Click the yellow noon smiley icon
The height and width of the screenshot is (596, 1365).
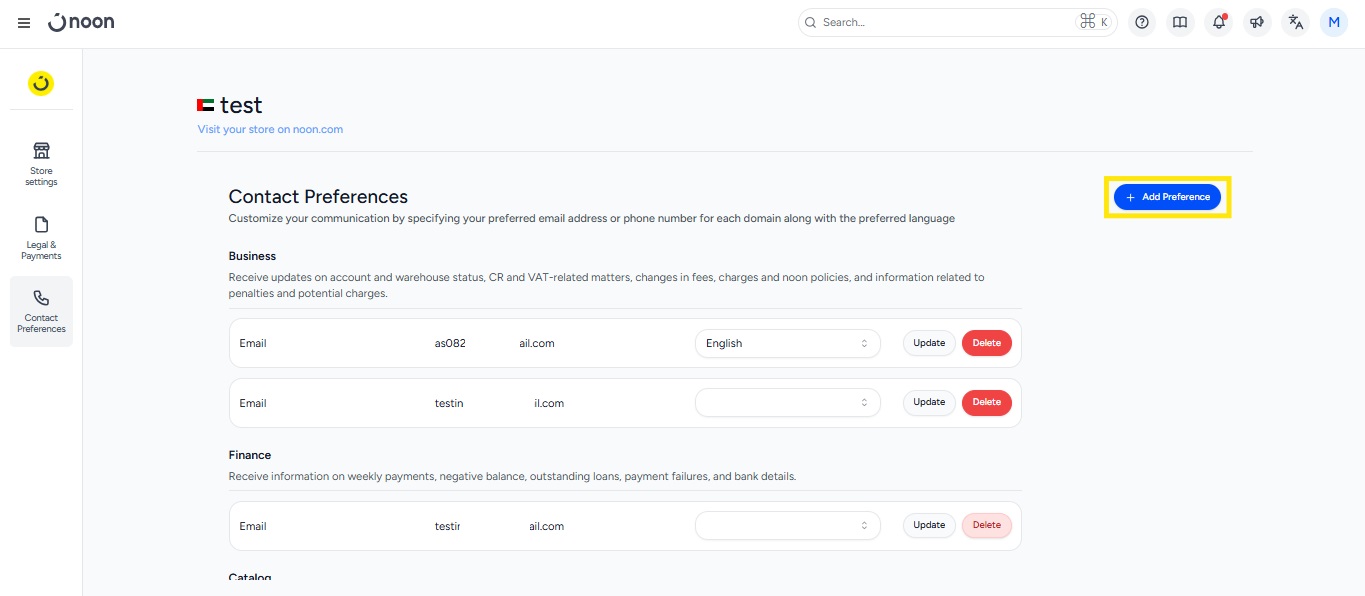point(41,84)
